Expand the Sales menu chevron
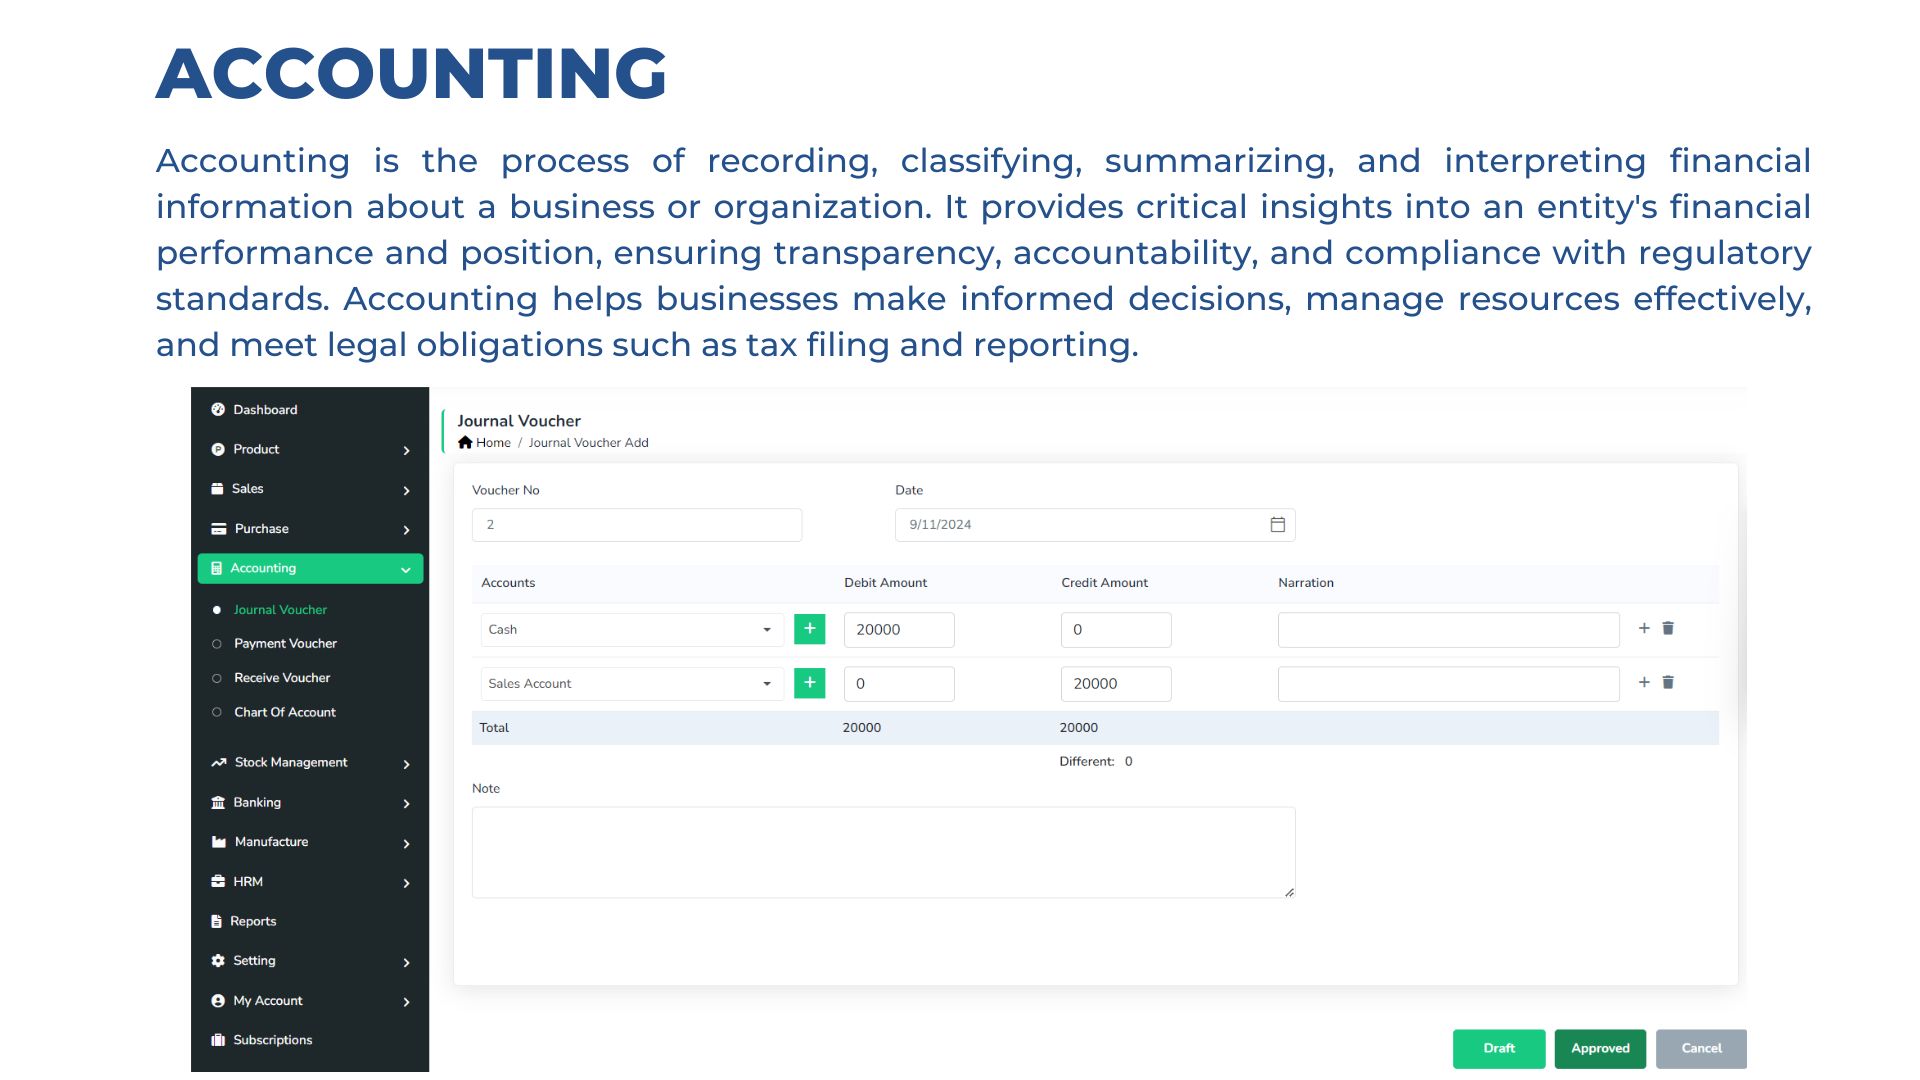This screenshot has height=1080, width=1920. click(406, 490)
